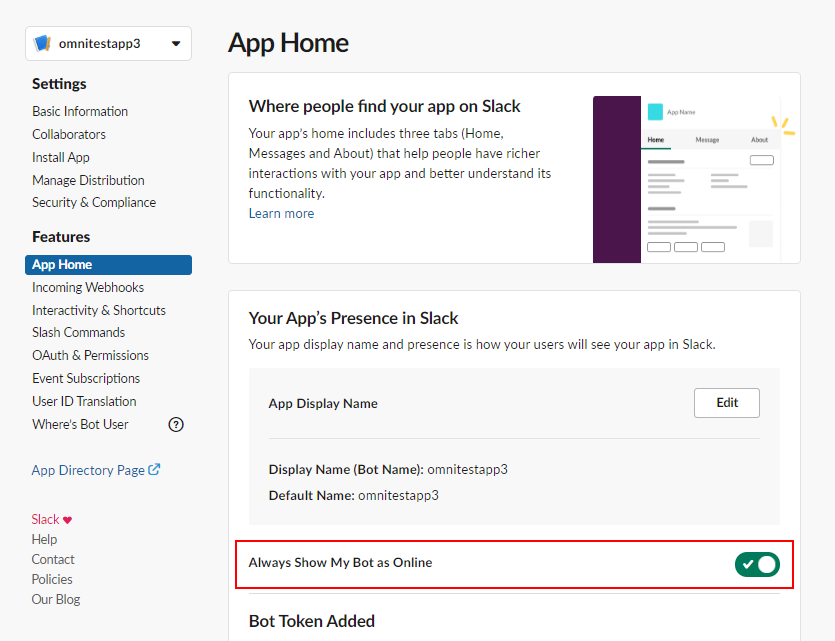
Task: Click the 'Bot Token Added' heading
Action: [312, 621]
